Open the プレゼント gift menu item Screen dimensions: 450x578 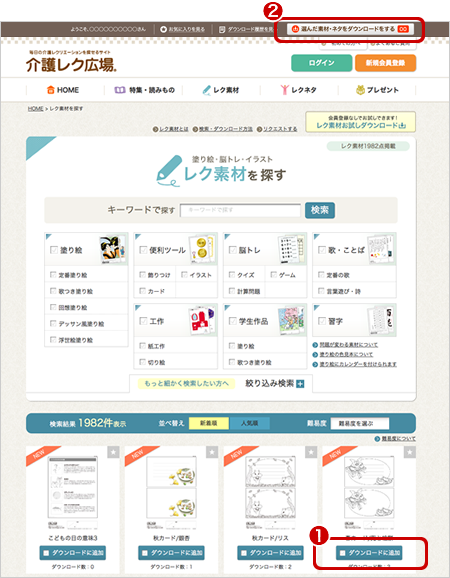click(377, 90)
